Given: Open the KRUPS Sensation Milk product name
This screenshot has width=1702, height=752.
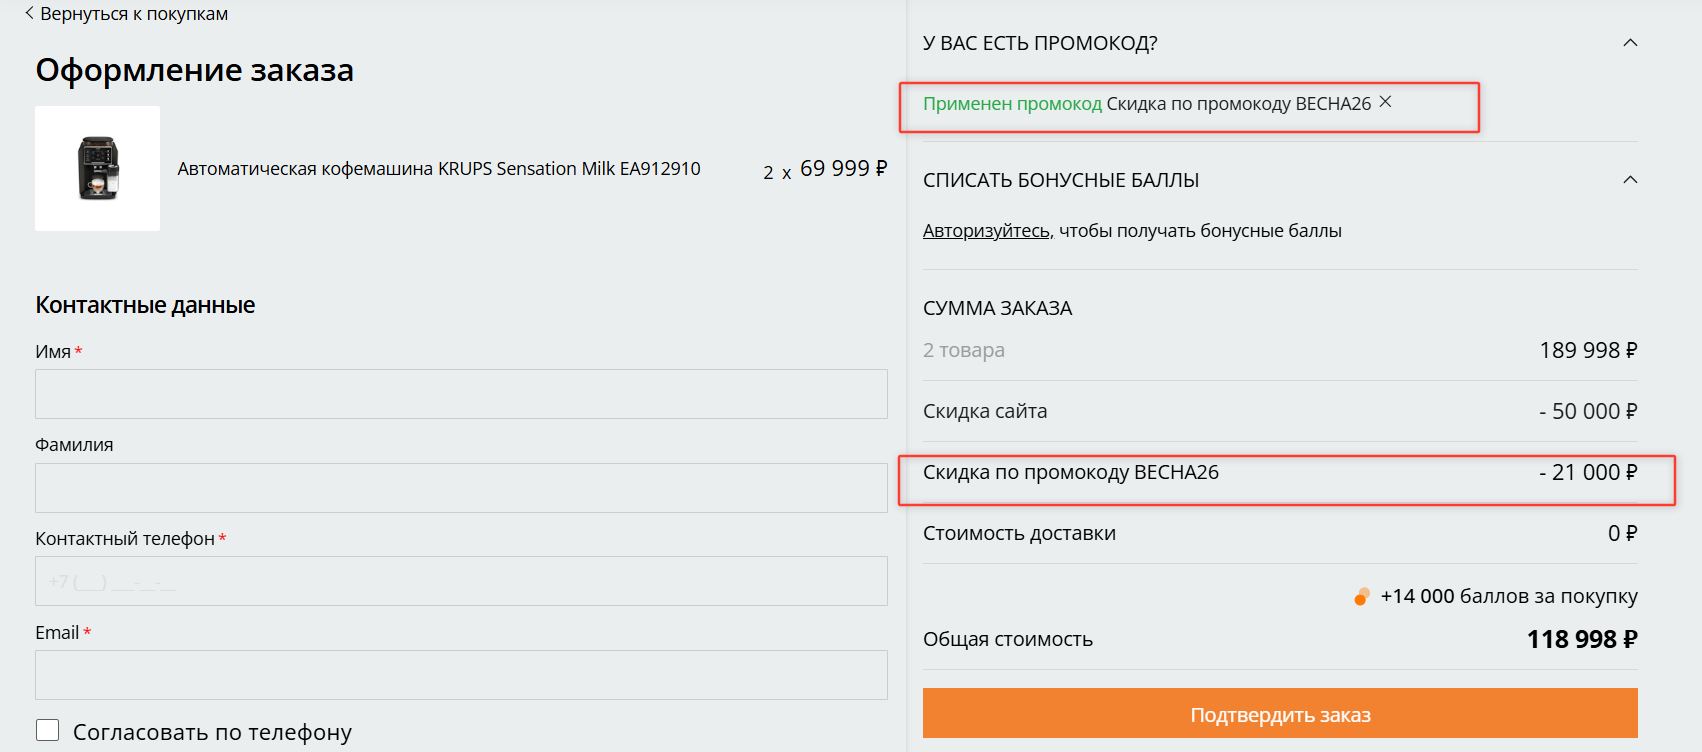Looking at the screenshot, I should click(x=439, y=169).
